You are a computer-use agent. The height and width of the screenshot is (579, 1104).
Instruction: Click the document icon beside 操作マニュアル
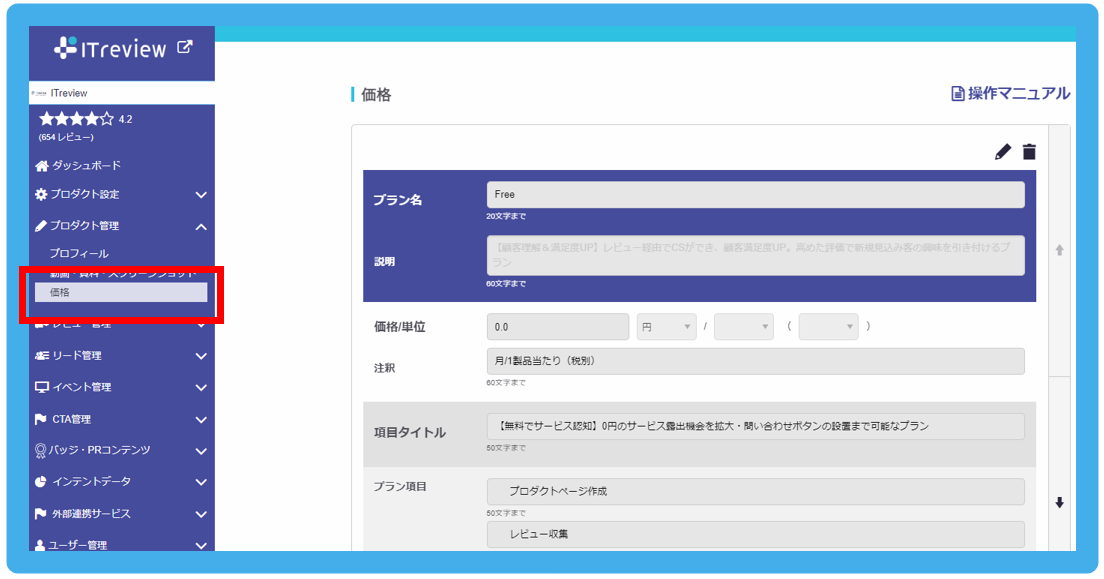point(956,92)
